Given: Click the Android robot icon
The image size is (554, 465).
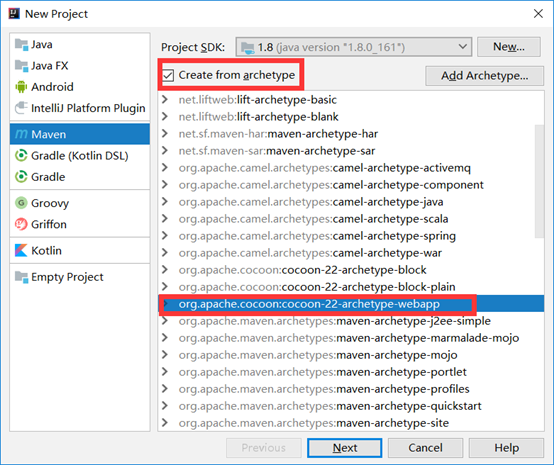Looking at the screenshot, I should tap(21, 87).
